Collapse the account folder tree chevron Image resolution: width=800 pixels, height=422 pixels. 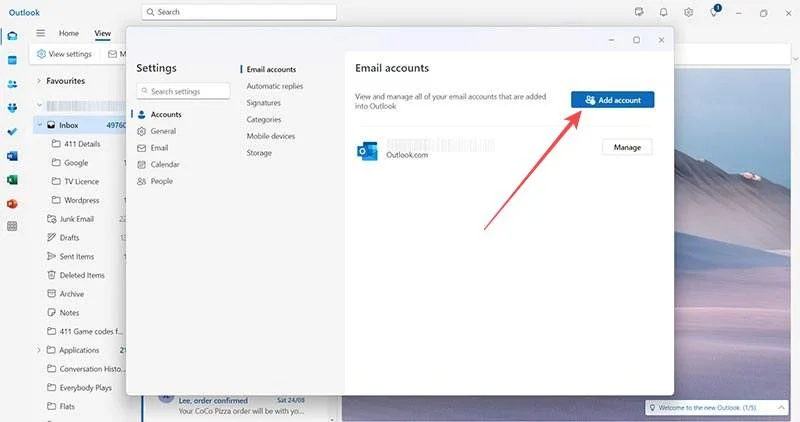coord(39,106)
